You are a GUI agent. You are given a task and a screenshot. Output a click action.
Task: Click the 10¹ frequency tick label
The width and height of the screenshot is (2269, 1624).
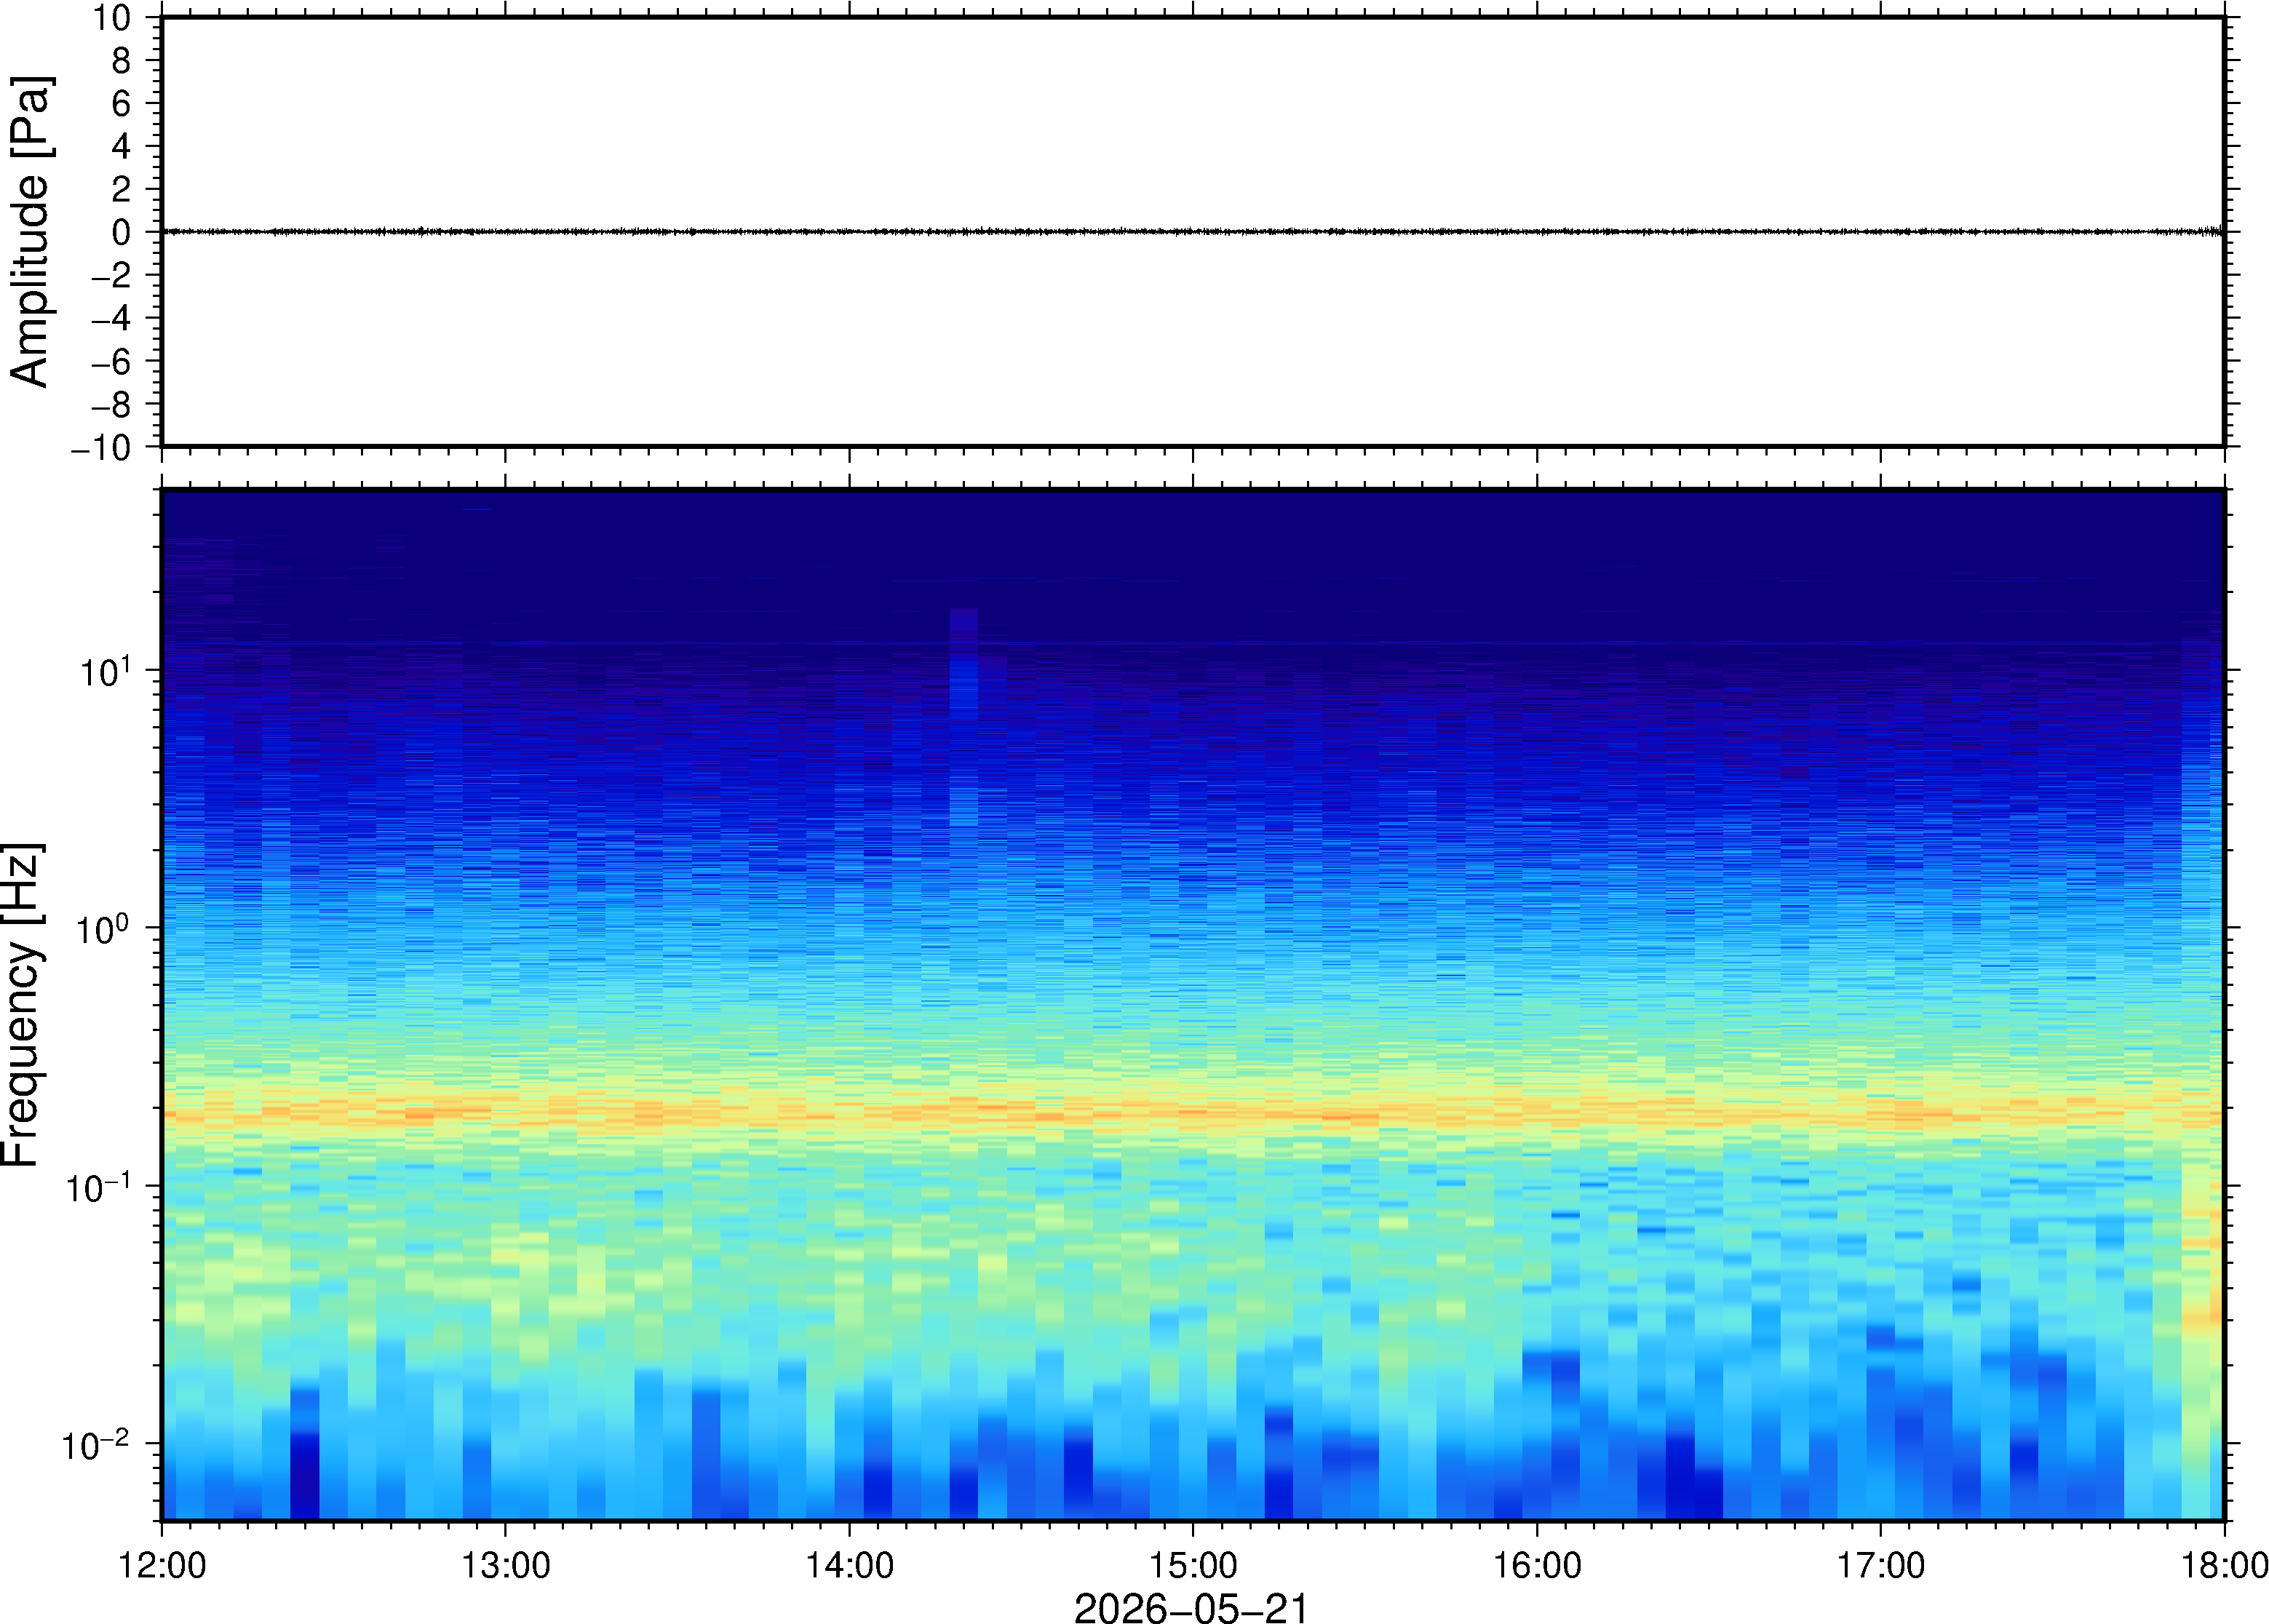pos(104,671)
